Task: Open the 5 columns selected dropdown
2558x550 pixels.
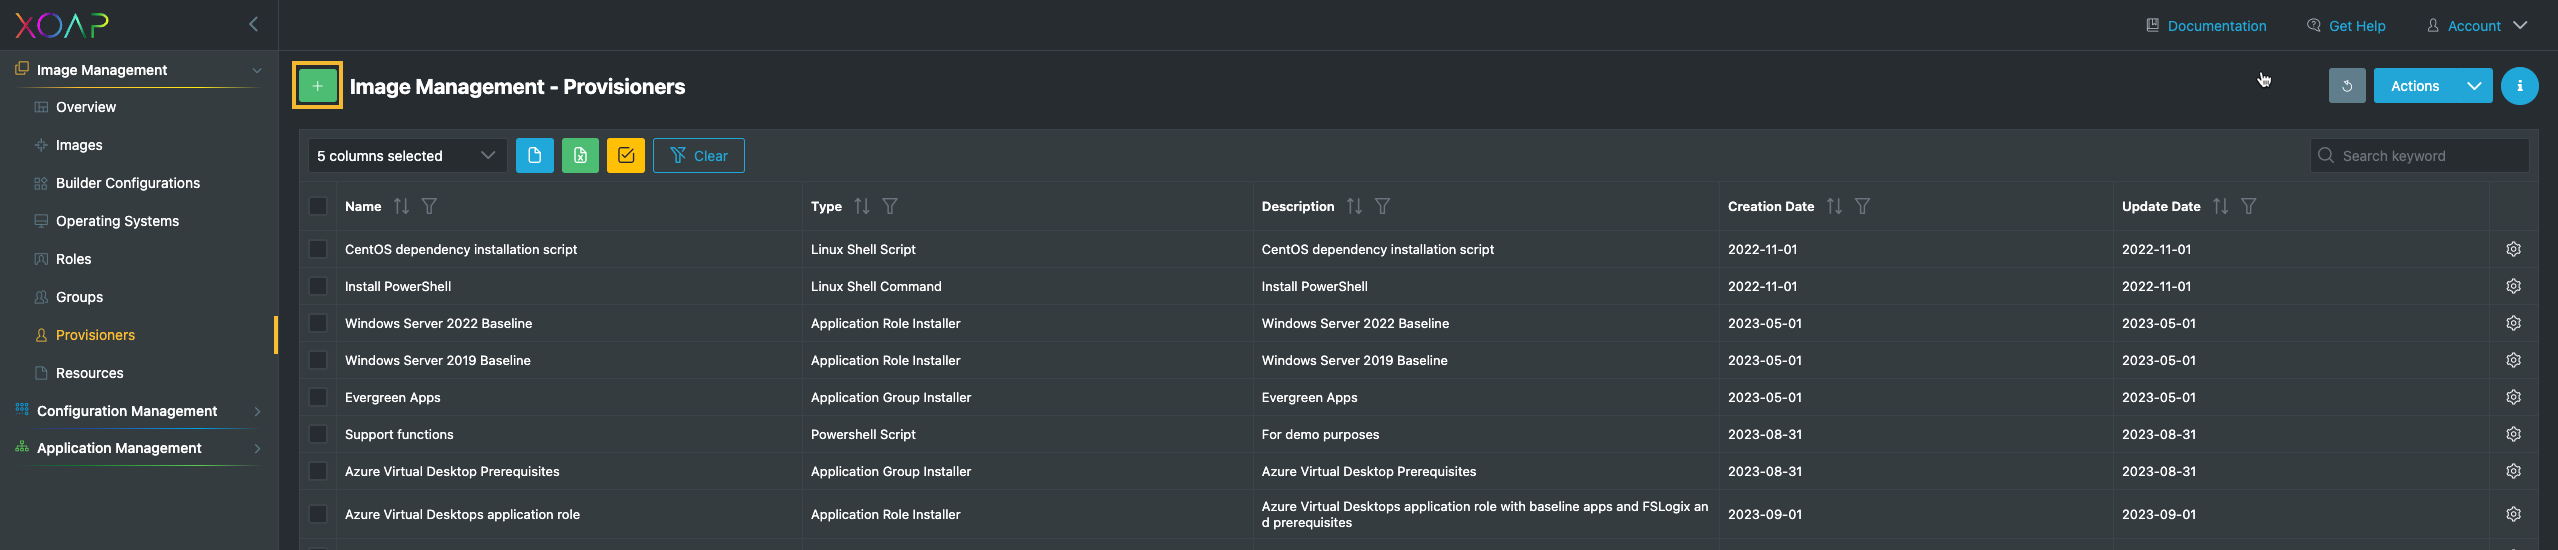Action: pos(407,156)
